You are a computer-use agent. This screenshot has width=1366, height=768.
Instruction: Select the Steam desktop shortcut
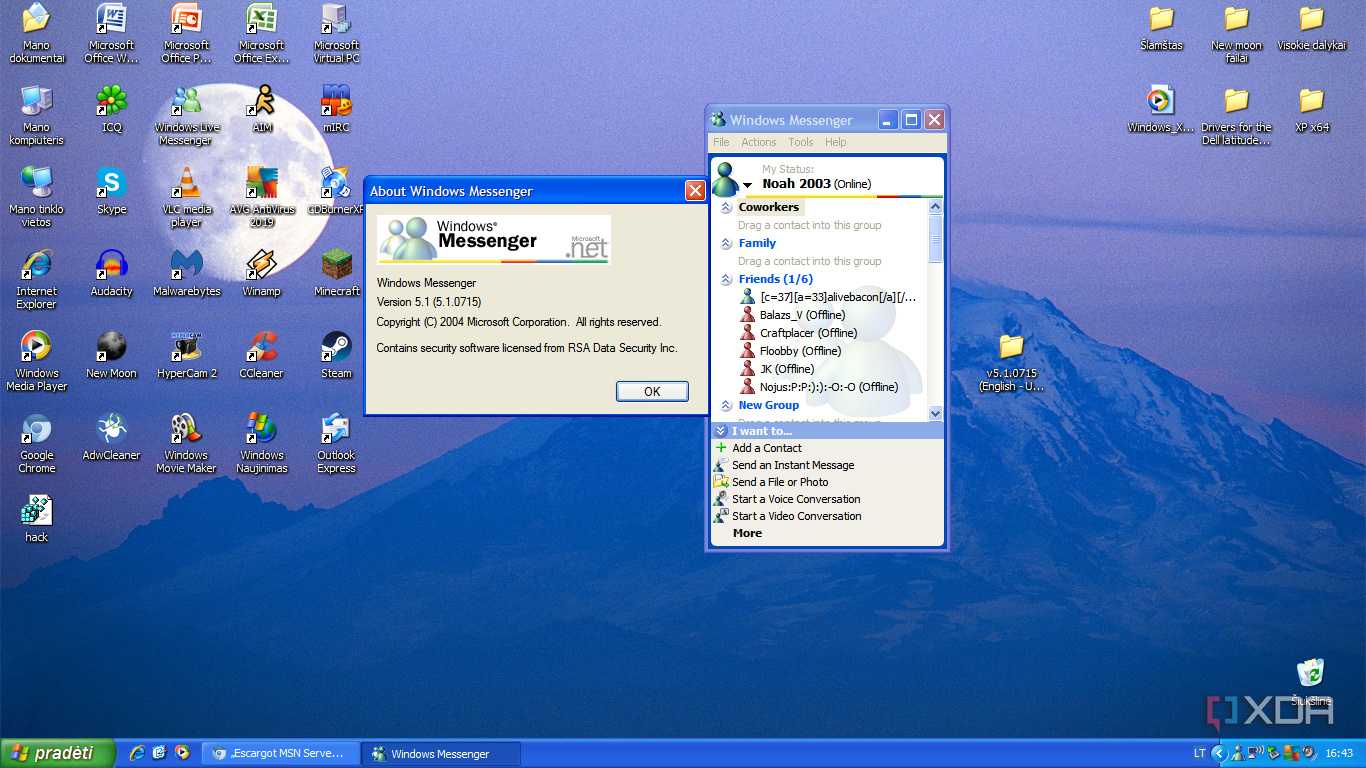[x=336, y=355]
